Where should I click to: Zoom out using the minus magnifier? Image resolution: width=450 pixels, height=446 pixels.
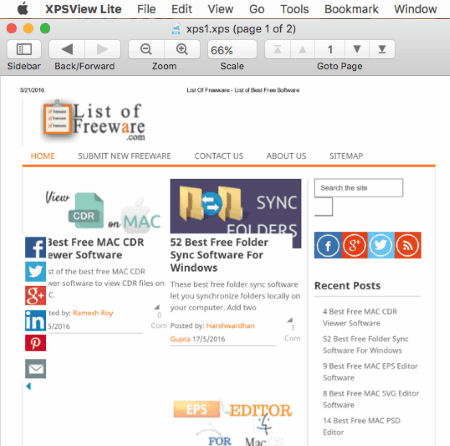pyautogui.click(x=146, y=49)
